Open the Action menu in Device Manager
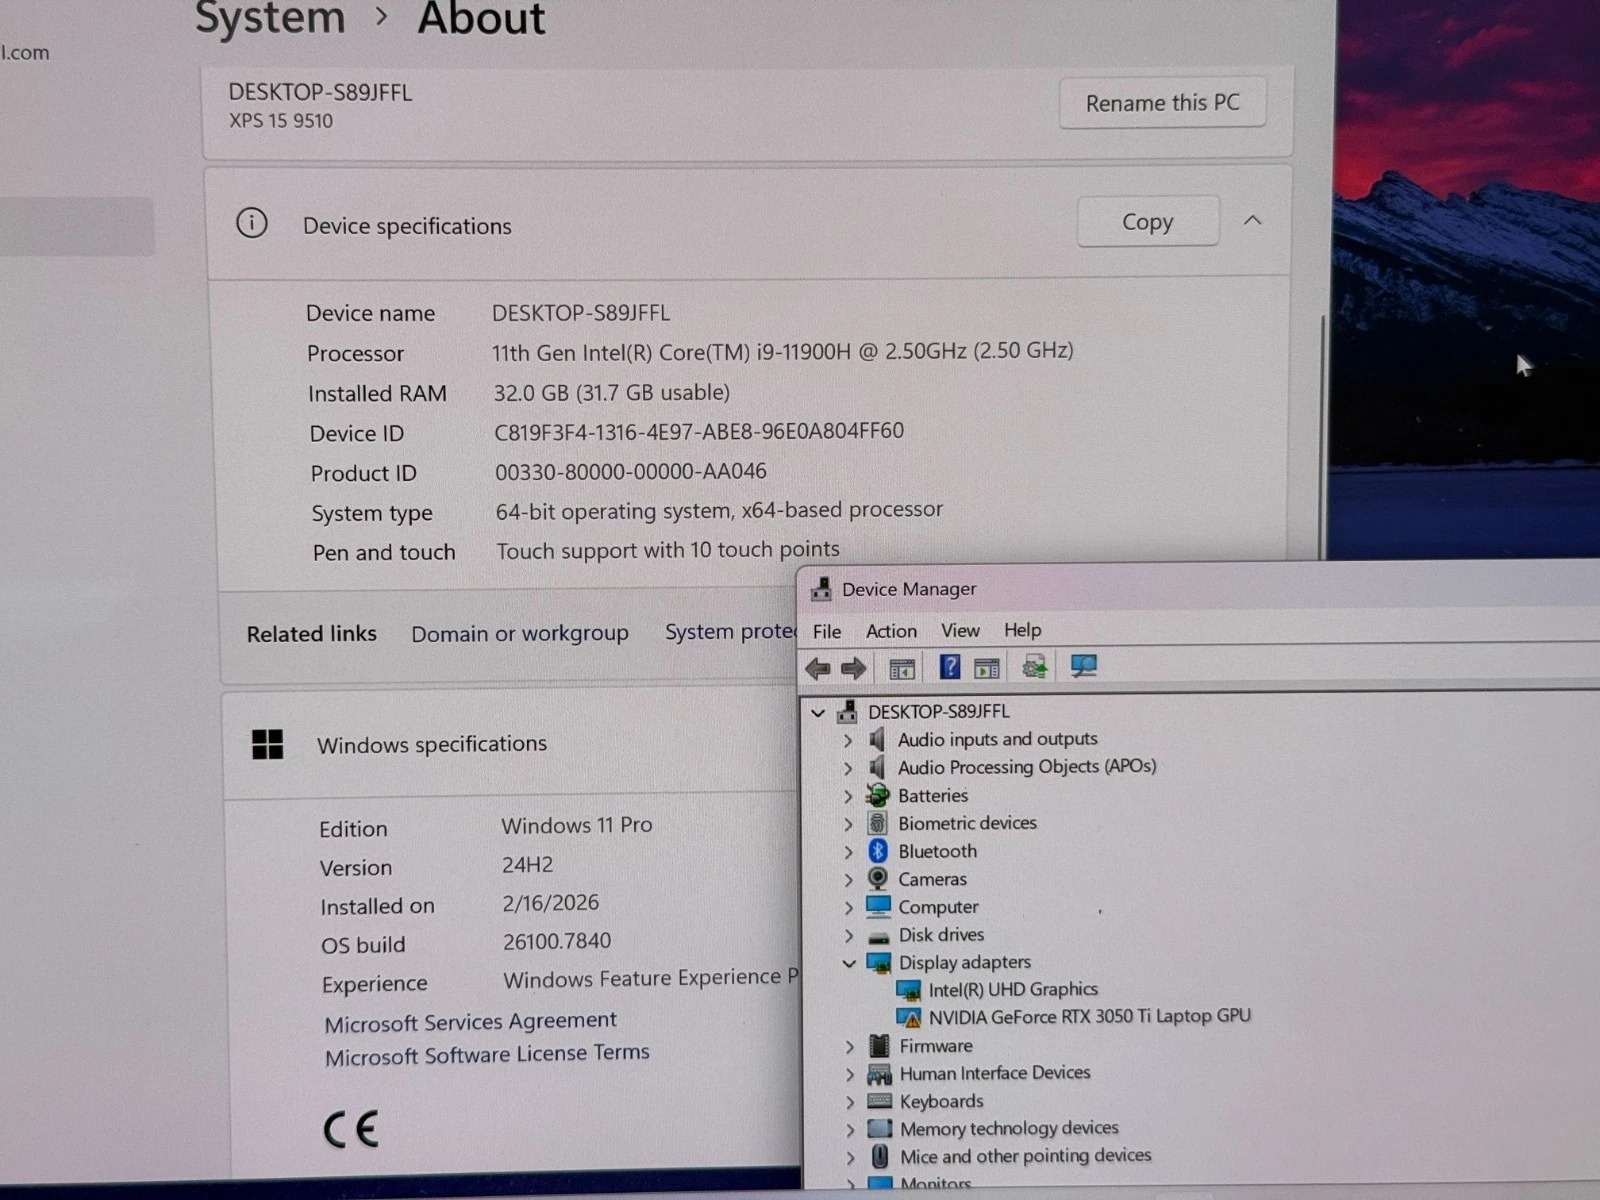Viewport: 1600px width, 1200px height. coord(890,630)
